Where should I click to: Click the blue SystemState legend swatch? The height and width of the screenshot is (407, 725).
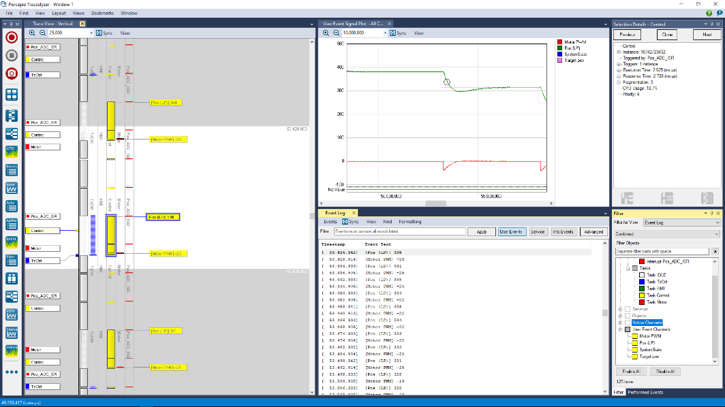pyautogui.click(x=560, y=54)
